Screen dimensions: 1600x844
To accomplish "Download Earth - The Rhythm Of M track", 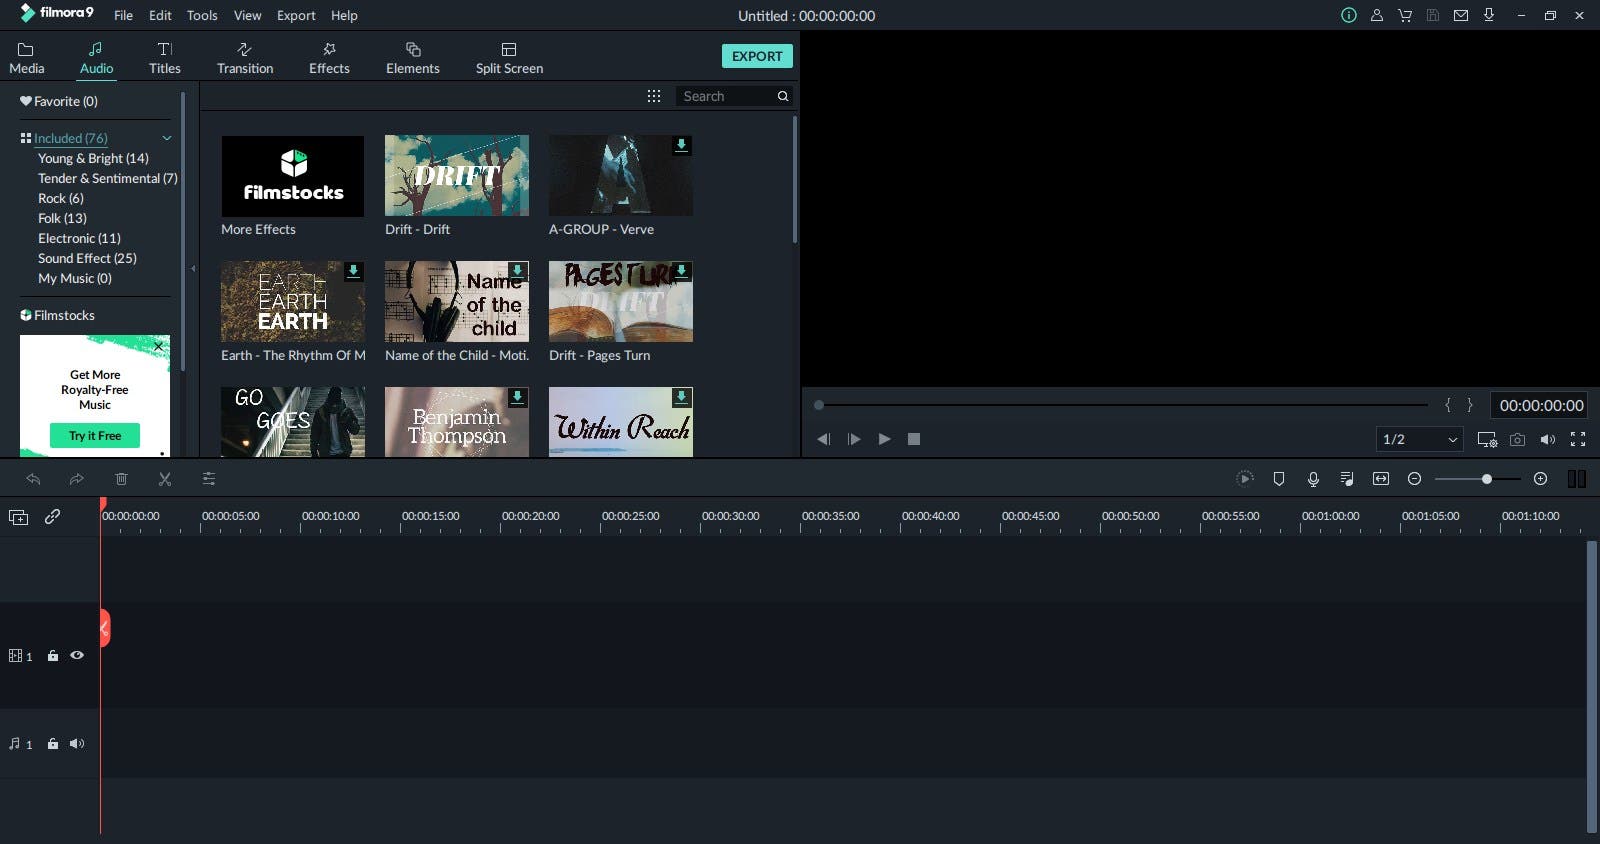I will coord(353,271).
